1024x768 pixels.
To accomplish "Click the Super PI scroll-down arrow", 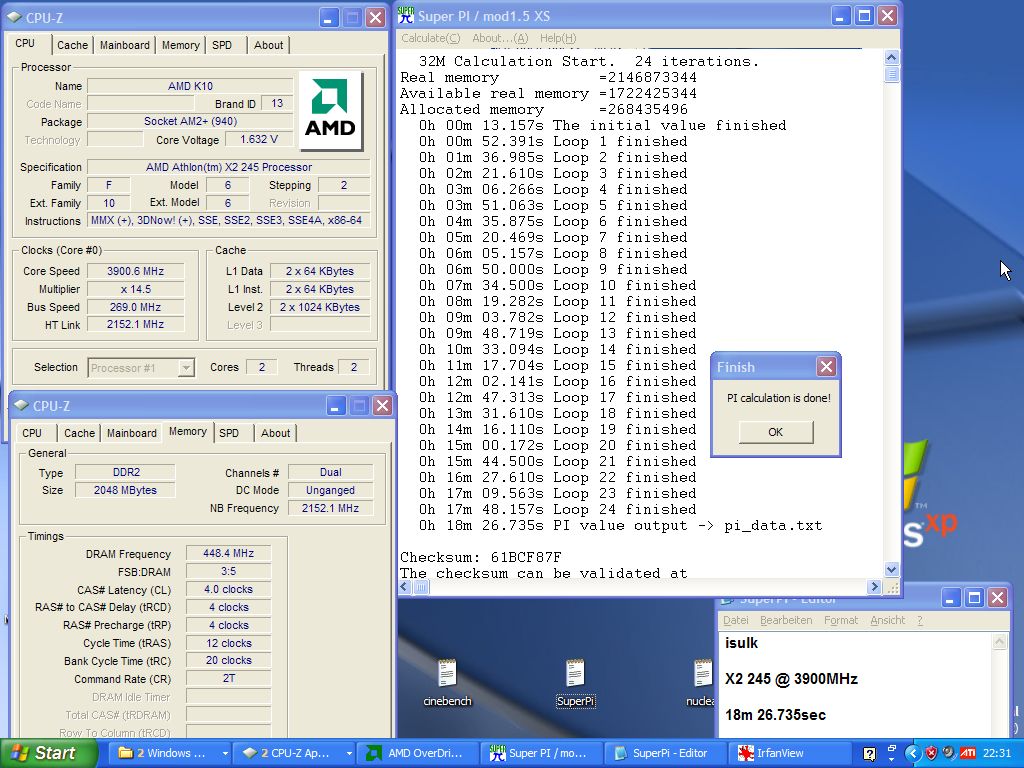I will click(891, 569).
